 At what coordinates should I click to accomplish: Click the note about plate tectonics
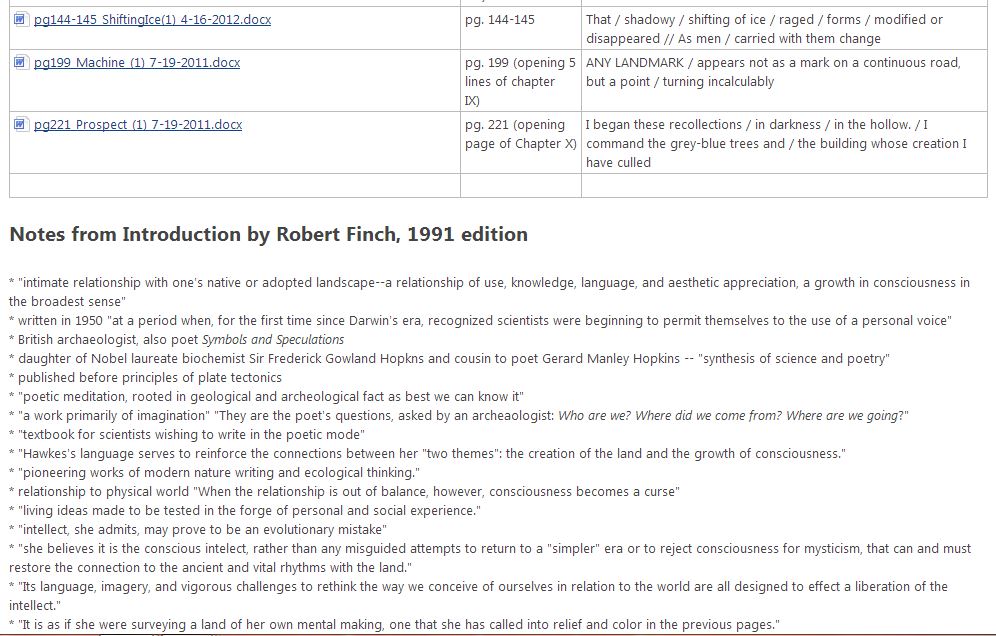150,378
